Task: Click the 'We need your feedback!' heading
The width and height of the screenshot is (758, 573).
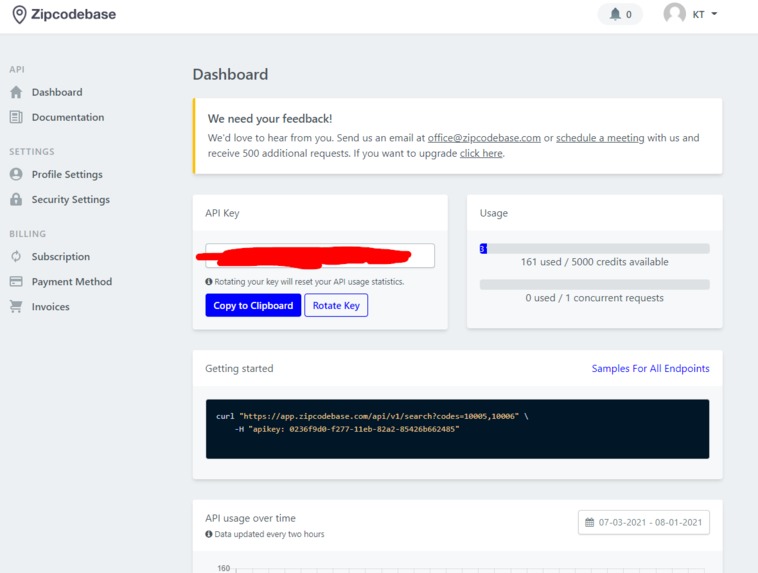Action: point(270,118)
